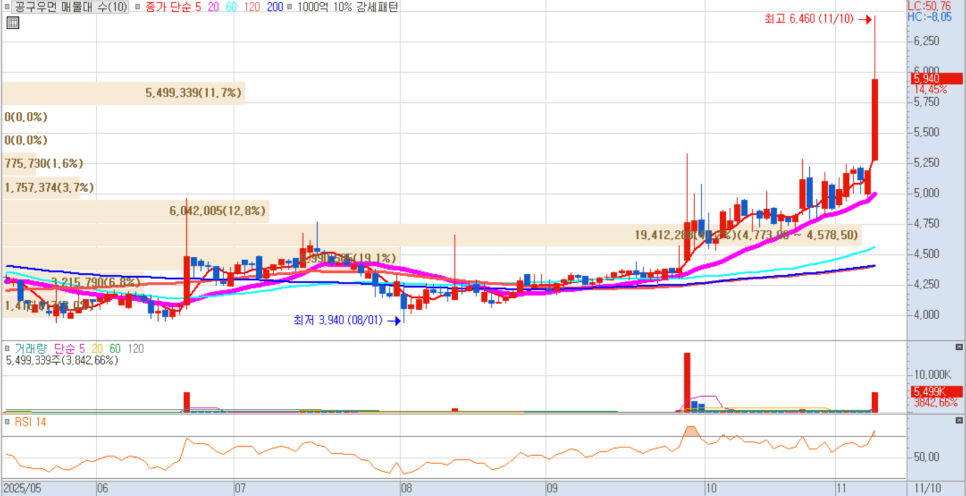Click the 4,750 price axis label
966x496 pixels.
(927, 224)
